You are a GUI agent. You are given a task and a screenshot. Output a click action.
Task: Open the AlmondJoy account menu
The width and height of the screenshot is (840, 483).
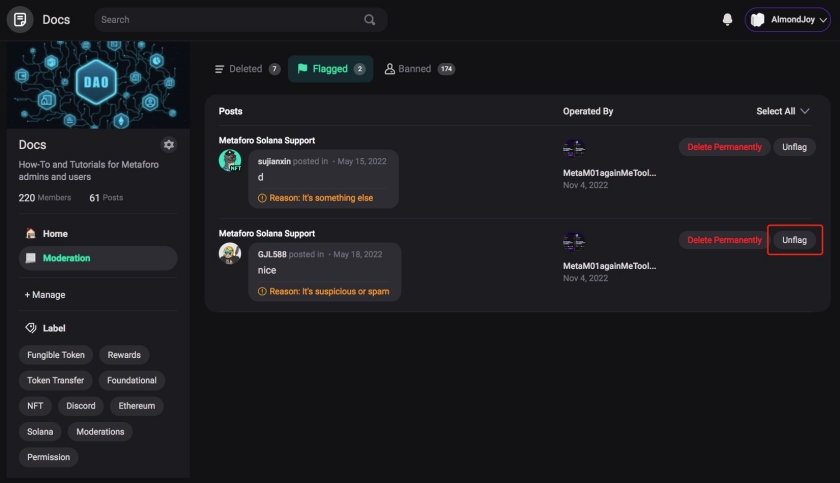coord(788,19)
